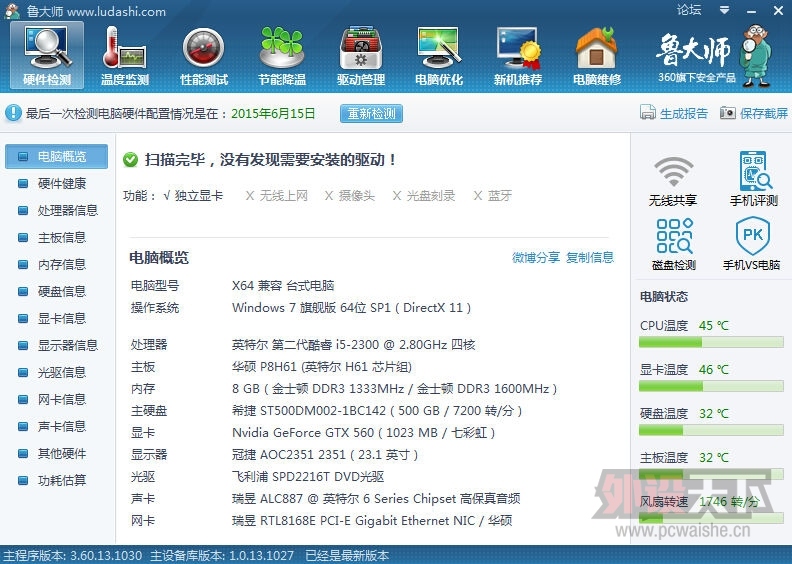Open the 论坛 forum link
Screen dimensions: 792x564
689,10
